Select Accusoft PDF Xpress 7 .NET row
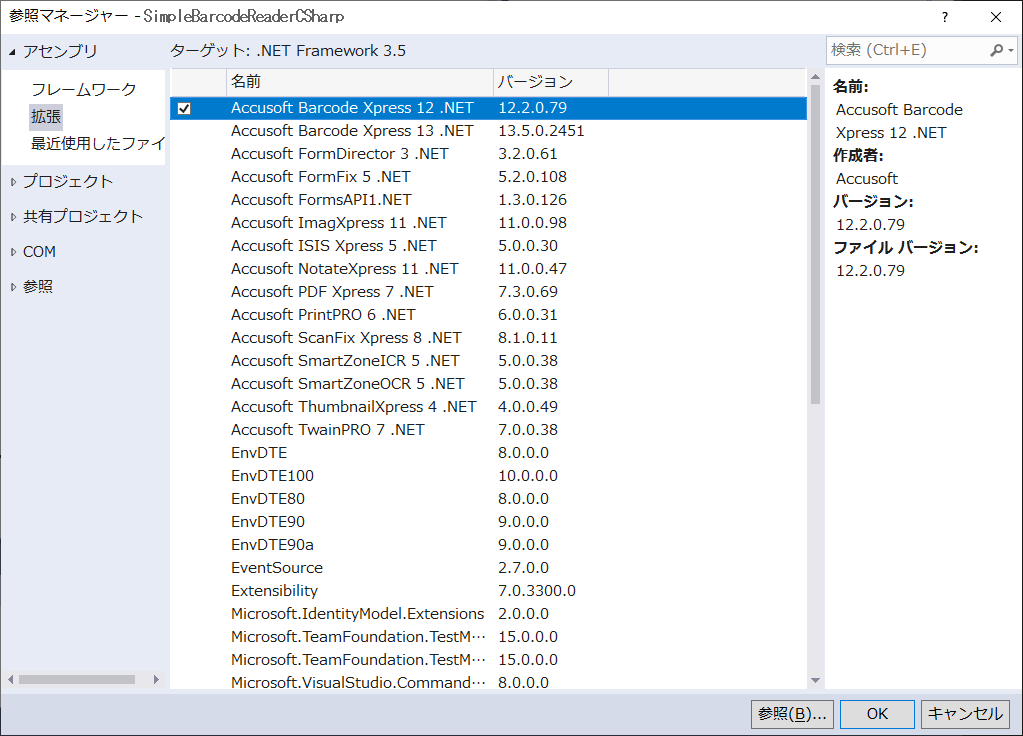 click(x=488, y=292)
